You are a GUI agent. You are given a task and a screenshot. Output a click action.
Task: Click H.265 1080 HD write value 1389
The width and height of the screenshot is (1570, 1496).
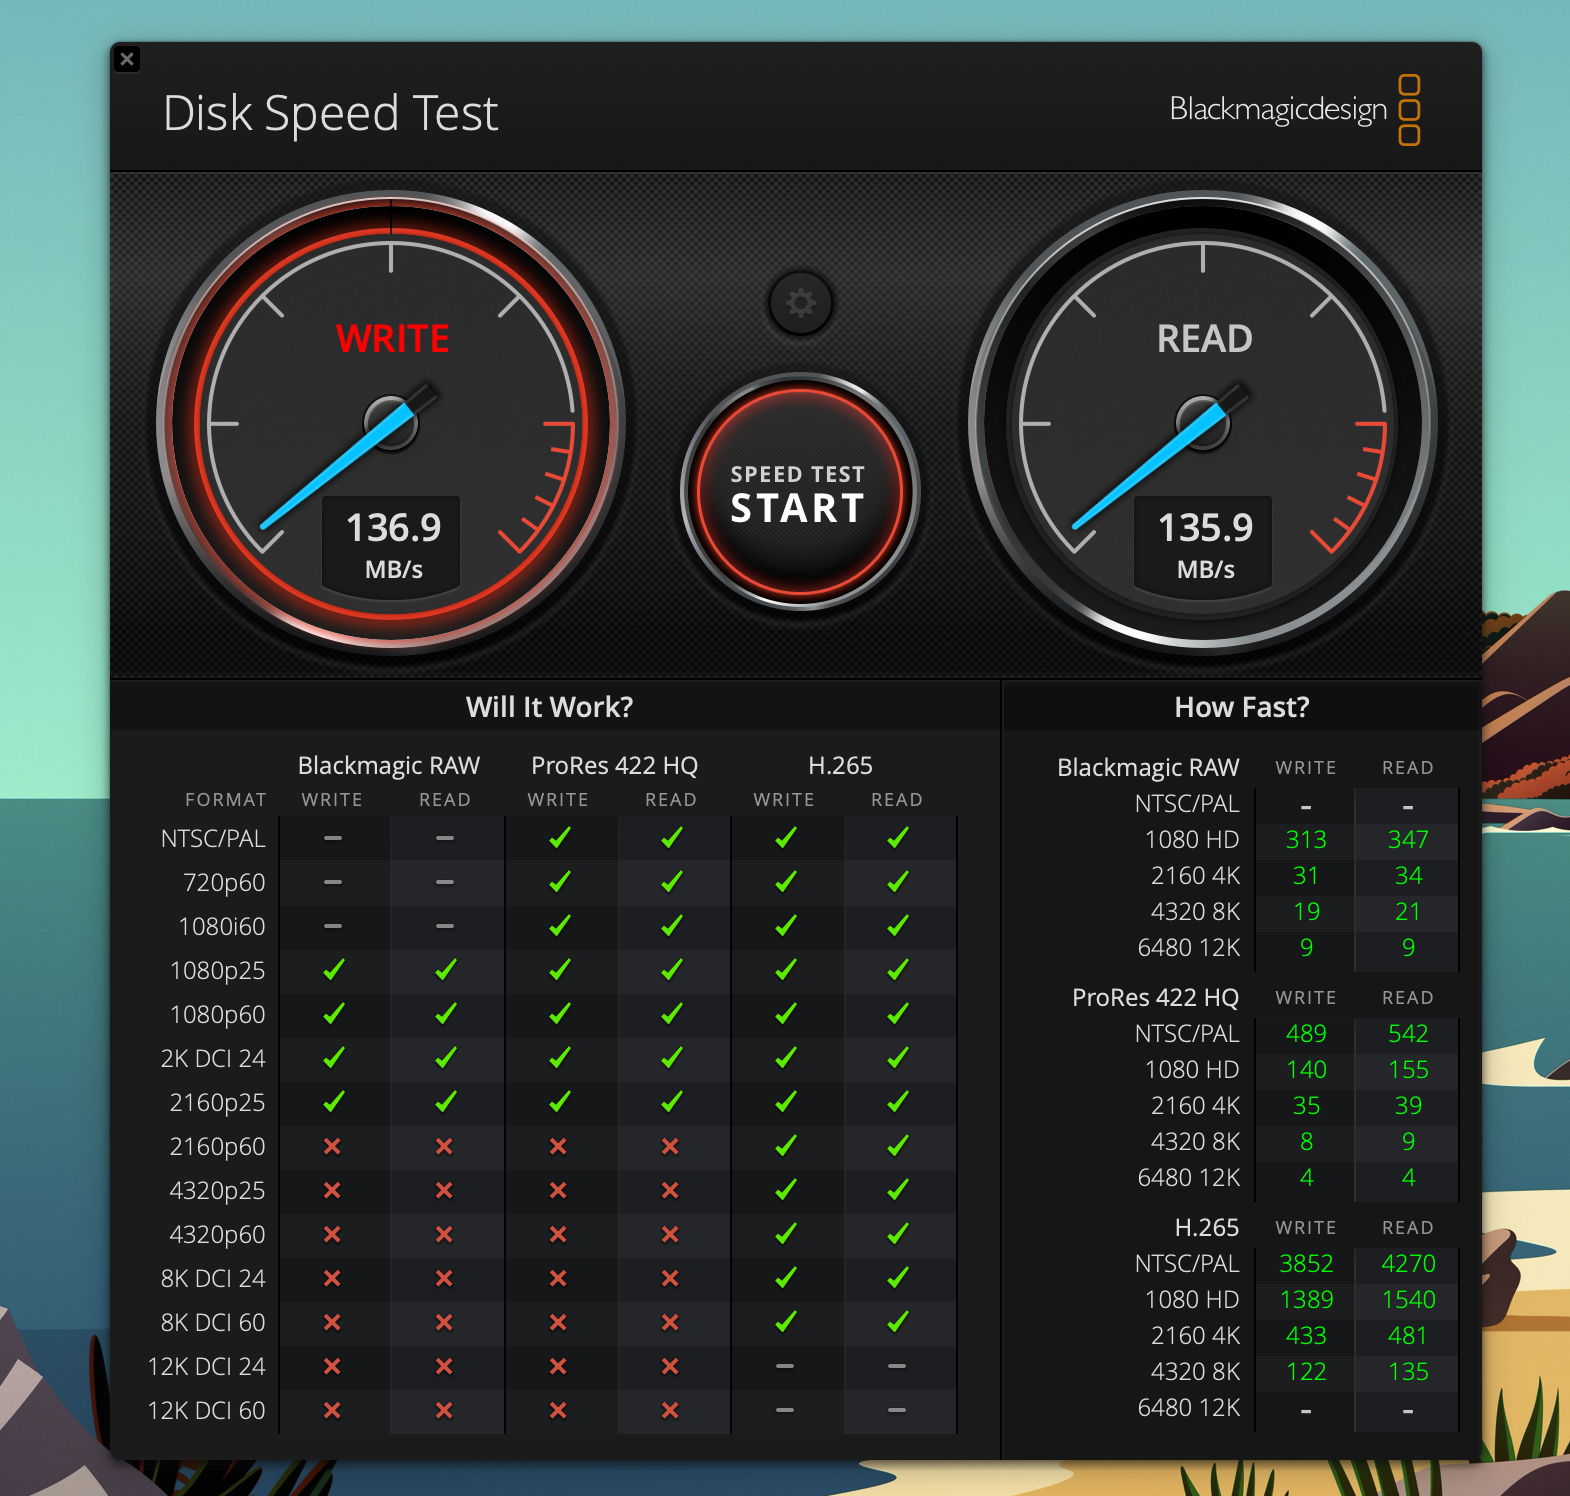1306,1300
